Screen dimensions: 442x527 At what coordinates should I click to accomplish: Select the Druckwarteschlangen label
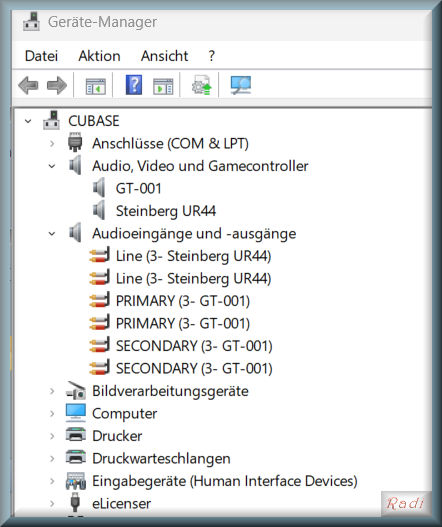[161, 458]
